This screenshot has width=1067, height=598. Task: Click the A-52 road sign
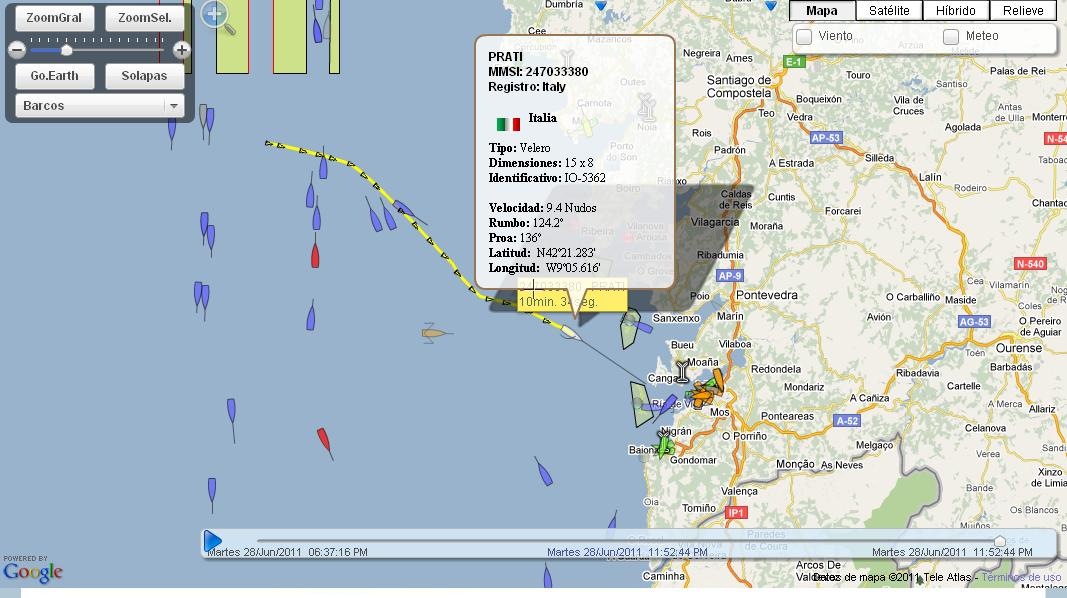point(847,420)
